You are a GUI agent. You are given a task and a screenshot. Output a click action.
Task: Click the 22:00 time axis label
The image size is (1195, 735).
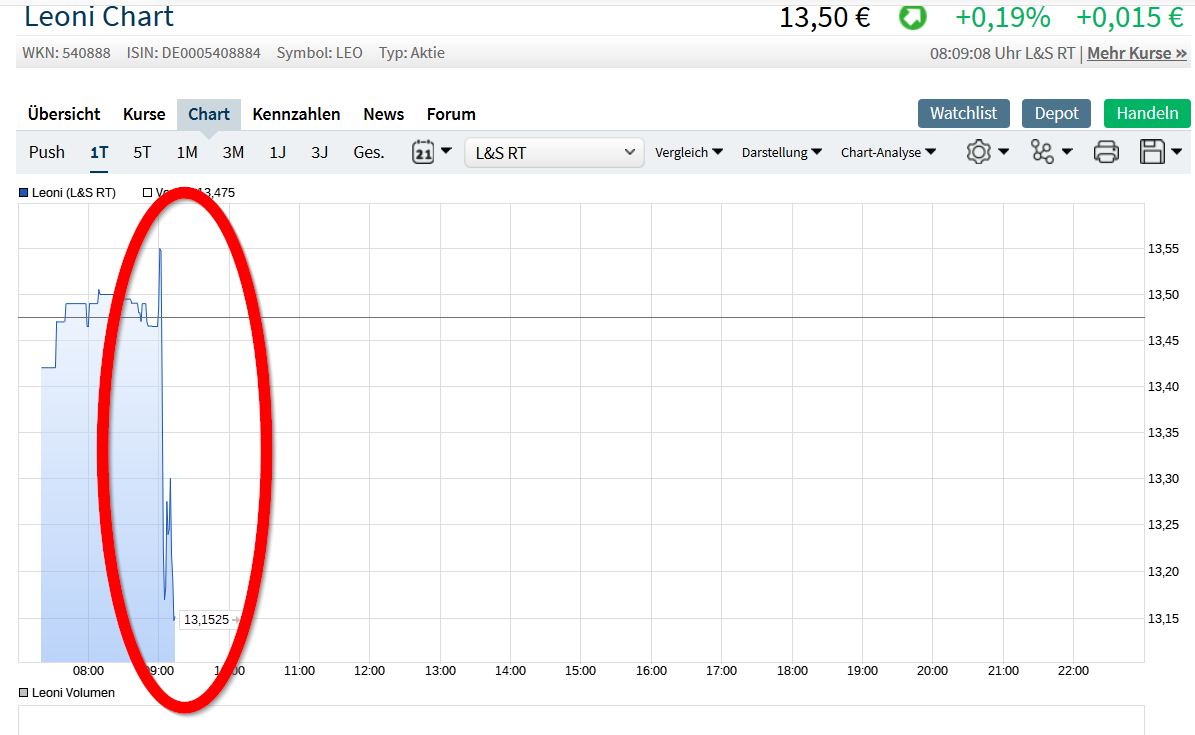[1073, 671]
